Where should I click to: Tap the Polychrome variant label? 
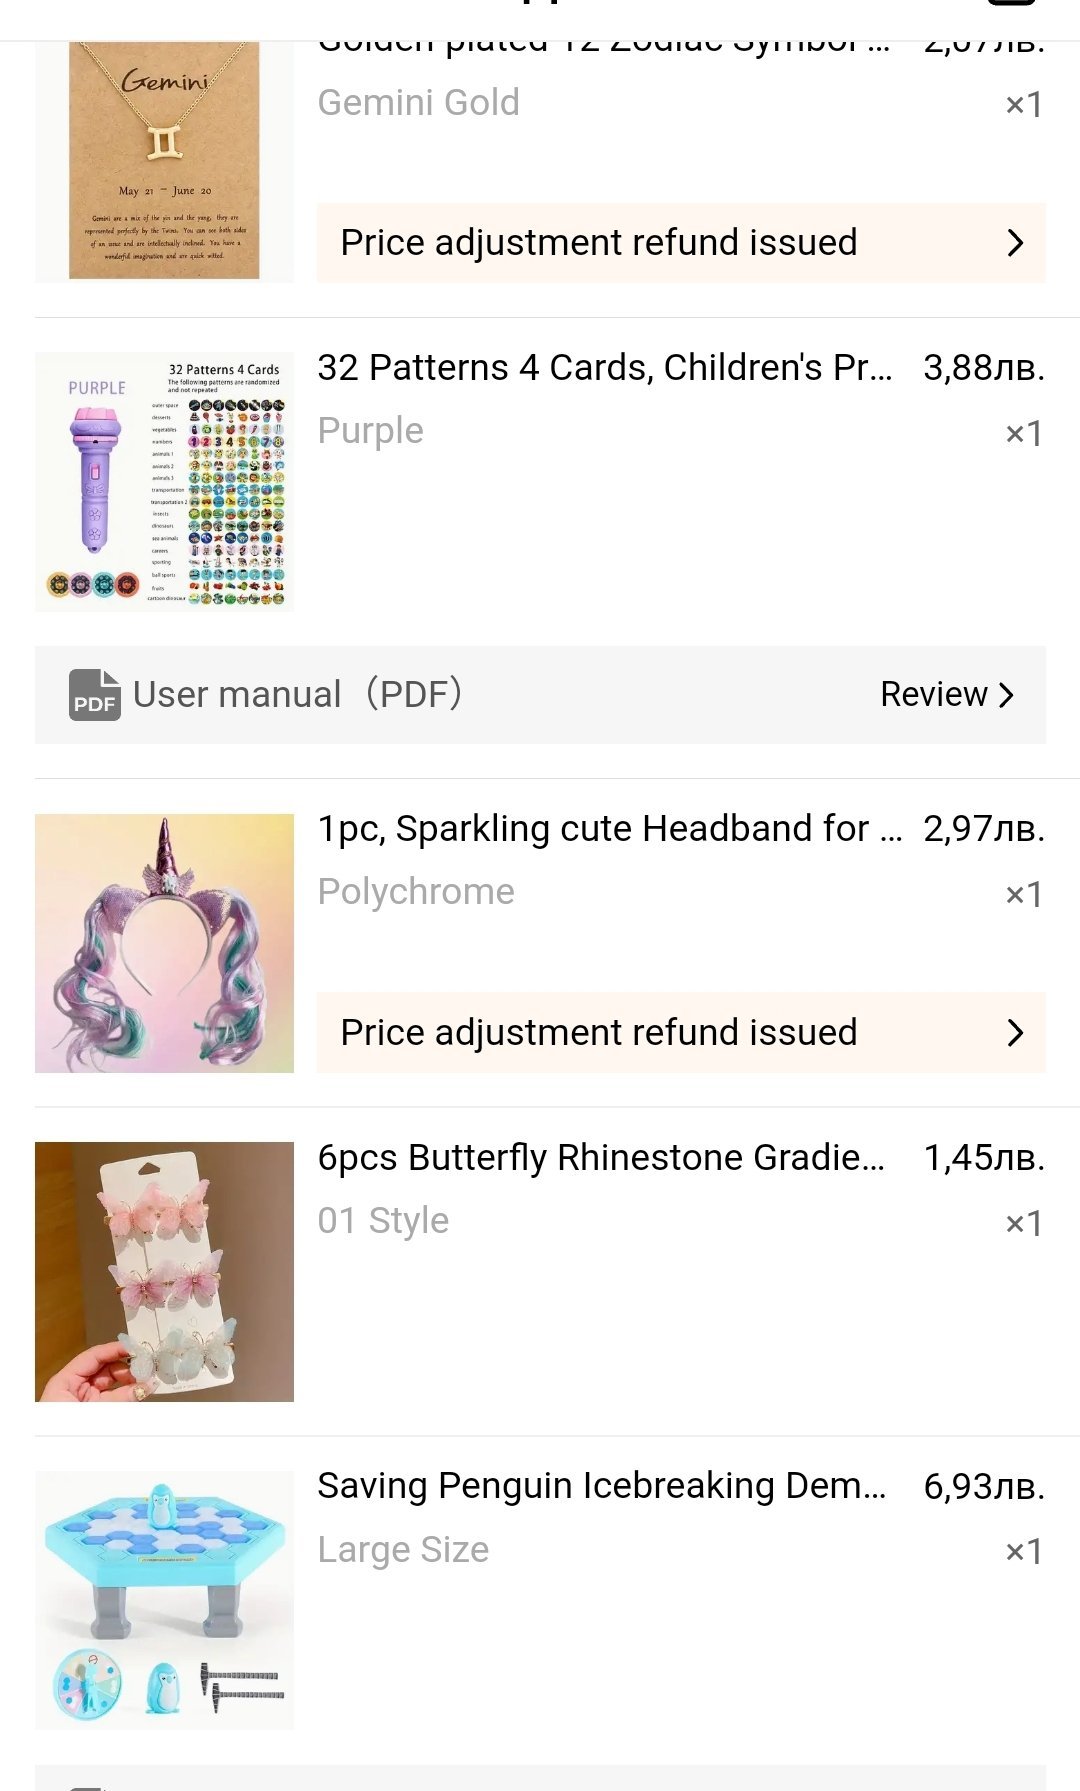[x=416, y=892]
